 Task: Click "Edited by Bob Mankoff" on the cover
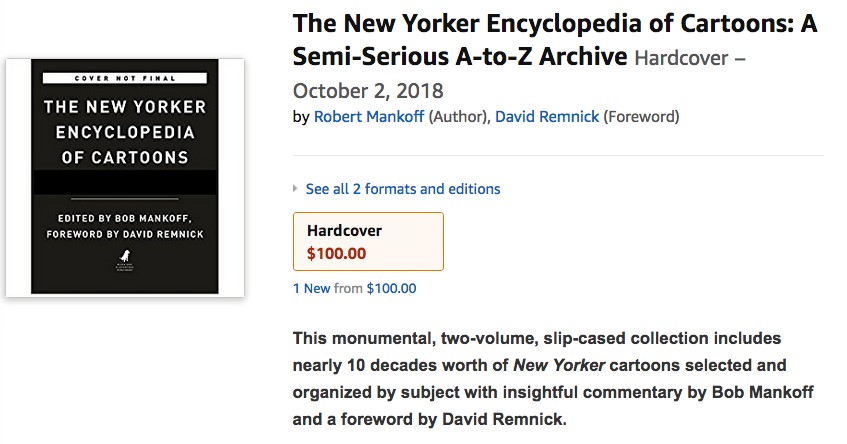[124, 217]
